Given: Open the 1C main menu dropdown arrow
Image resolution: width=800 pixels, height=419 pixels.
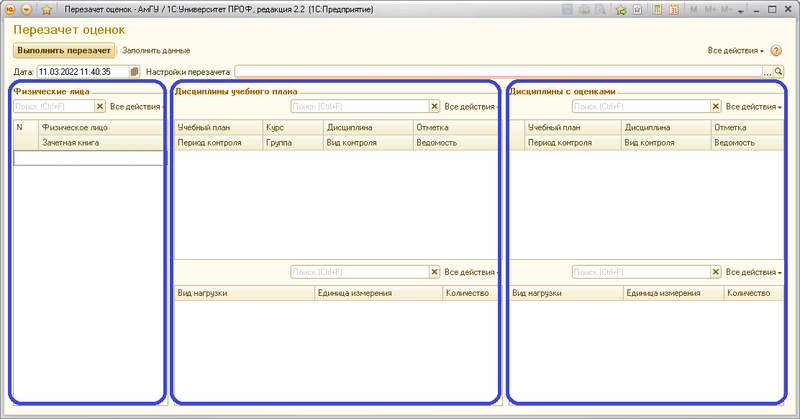Looking at the screenshot, I should (26, 9).
